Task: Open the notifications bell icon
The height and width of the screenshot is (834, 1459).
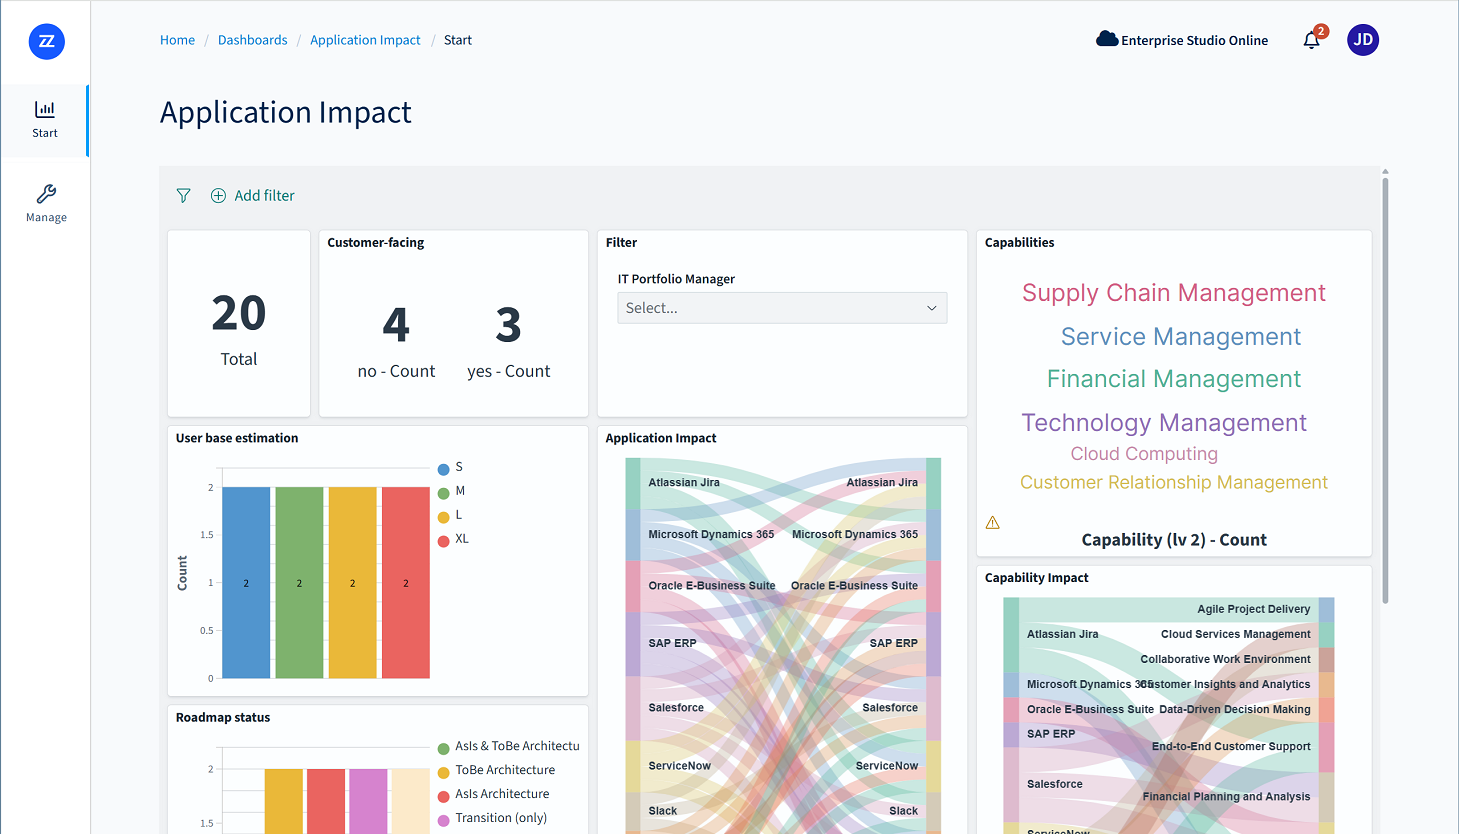Action: (x=1312, y=41)
